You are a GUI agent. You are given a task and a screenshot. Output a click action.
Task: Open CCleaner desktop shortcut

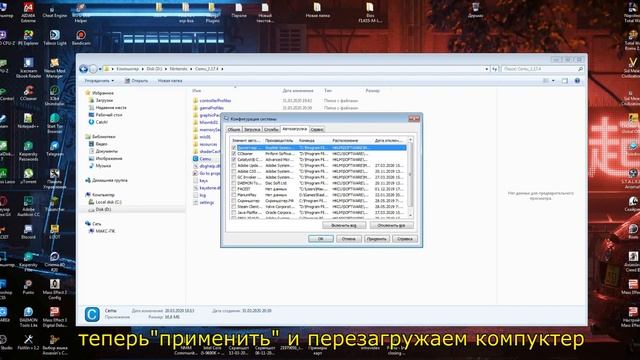coord(28,93)
